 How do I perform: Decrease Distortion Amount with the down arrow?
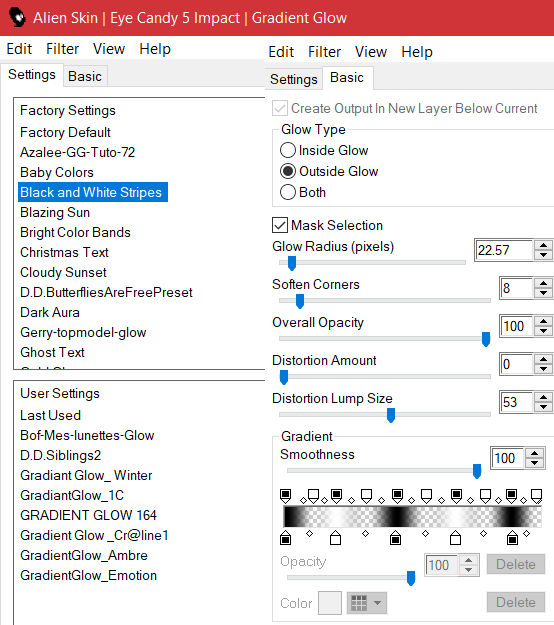(x=543, y=369)
